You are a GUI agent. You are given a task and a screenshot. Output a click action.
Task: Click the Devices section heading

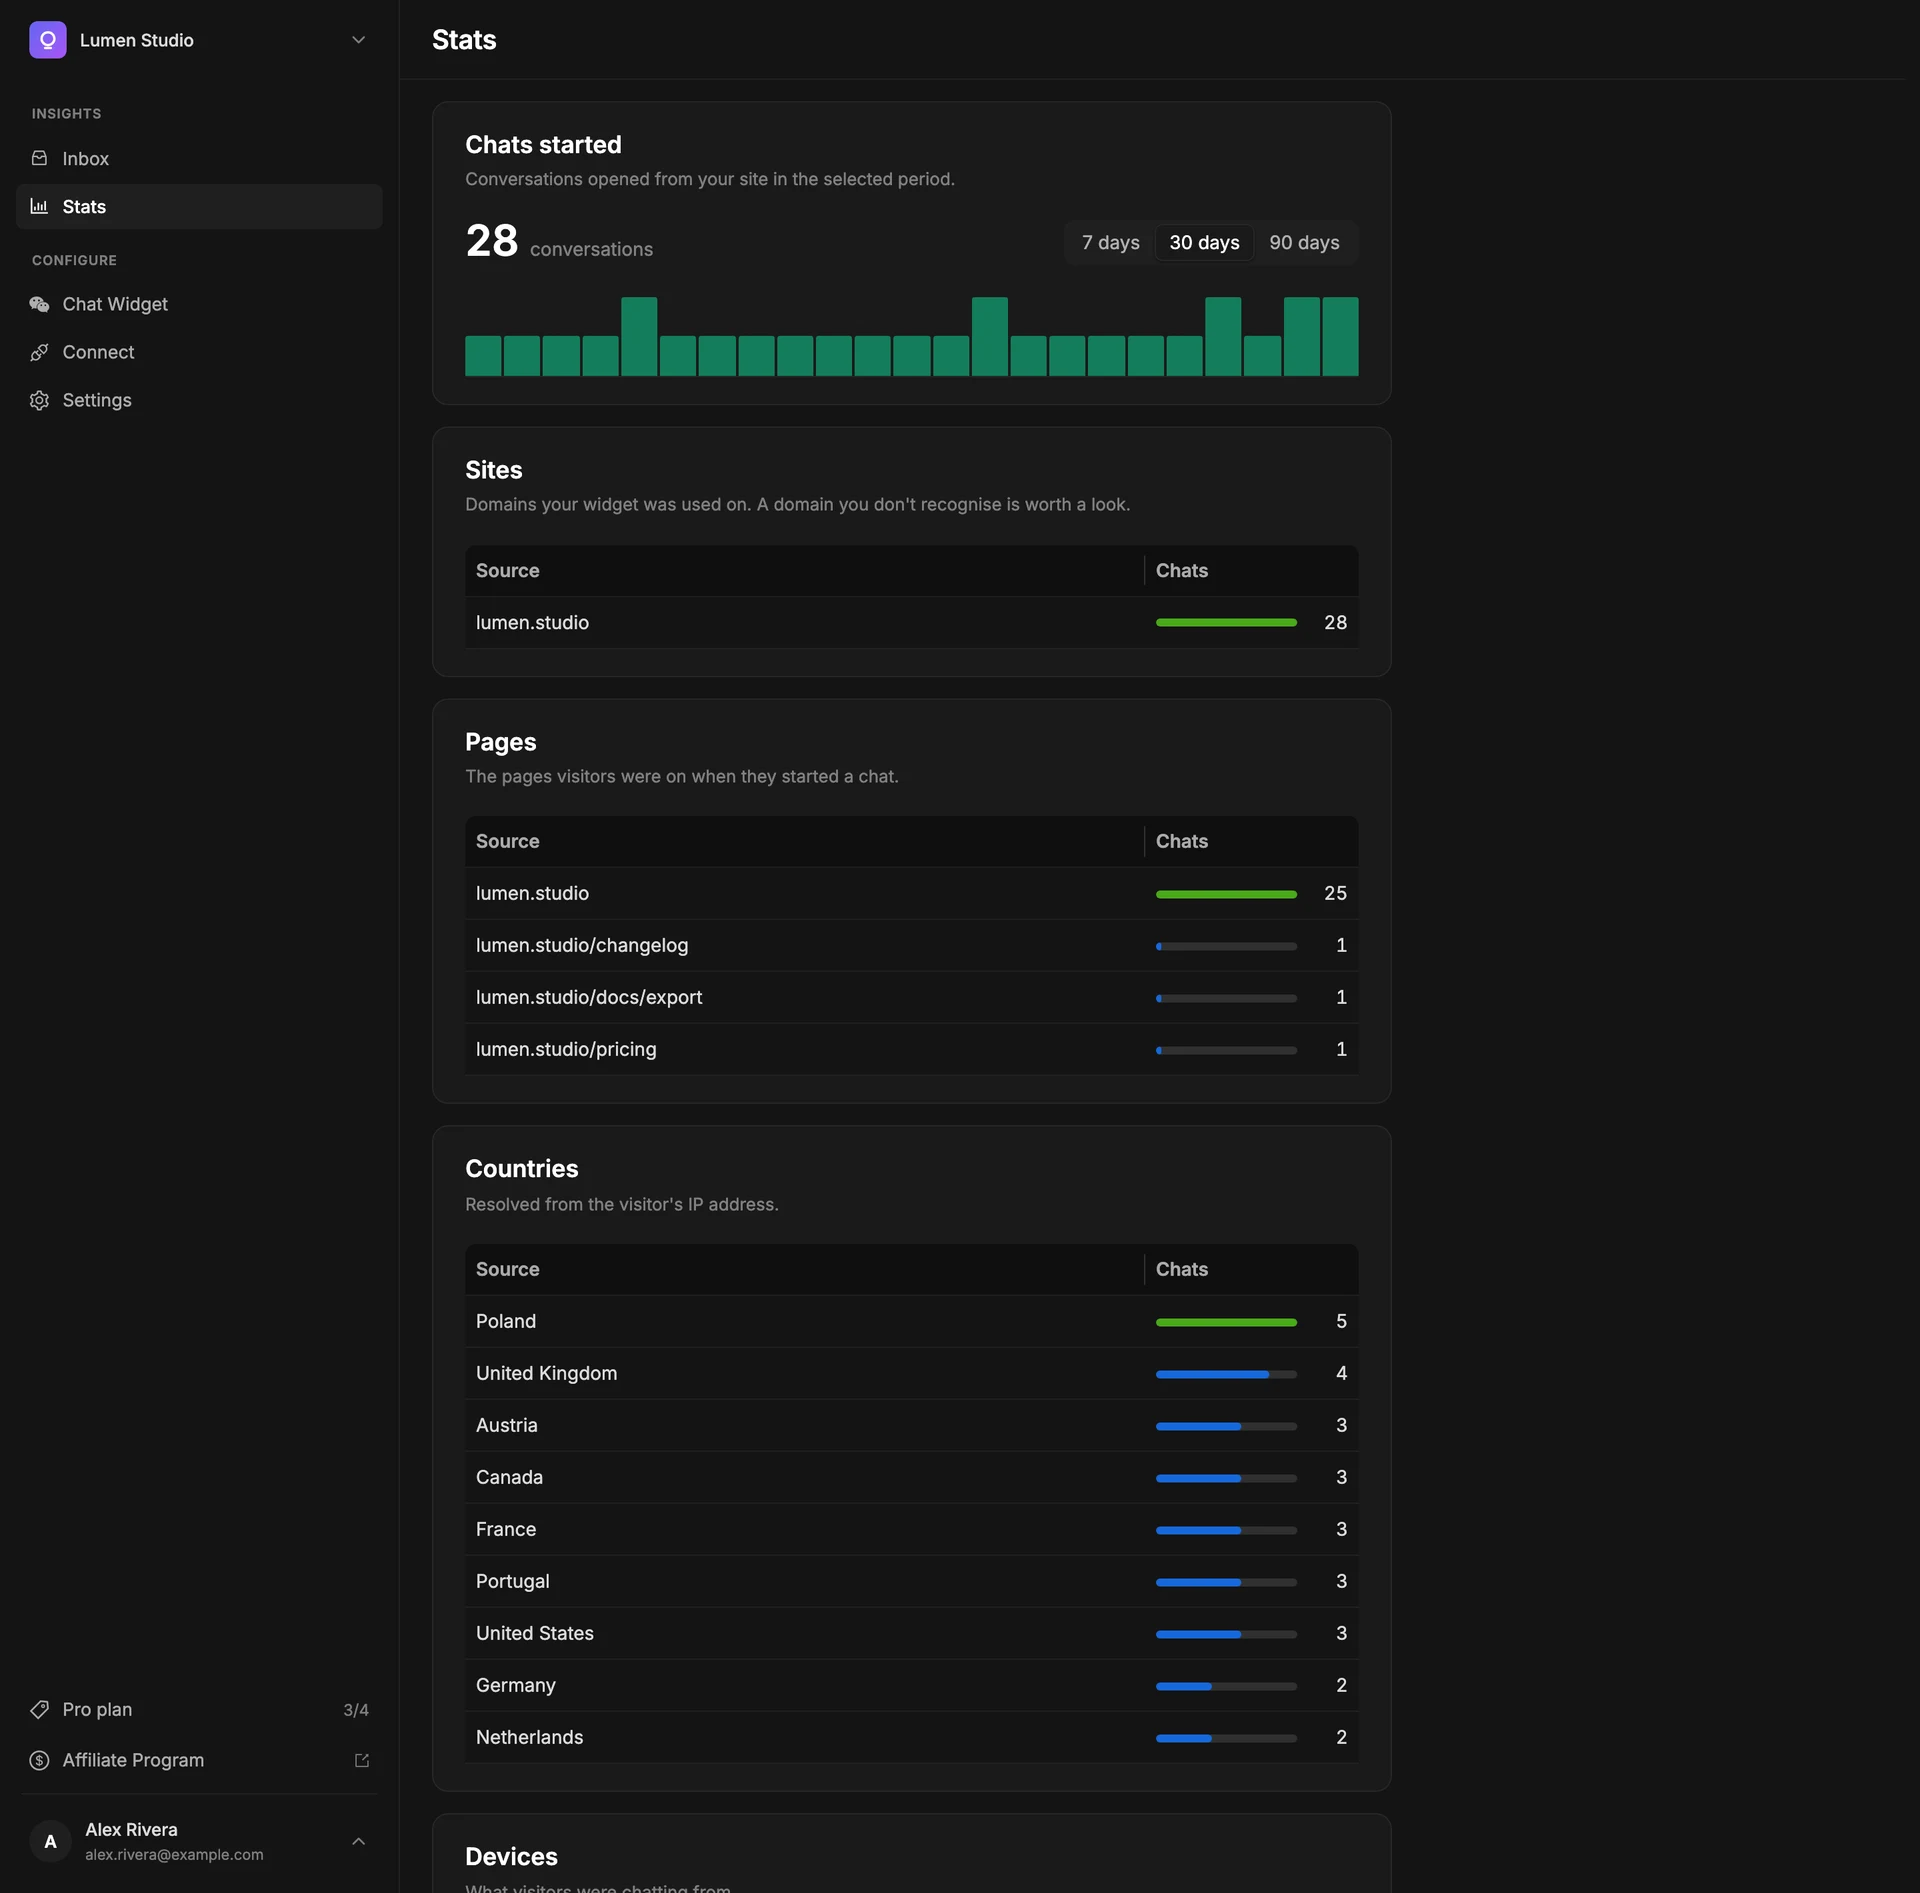click(x=511, y=1857)
